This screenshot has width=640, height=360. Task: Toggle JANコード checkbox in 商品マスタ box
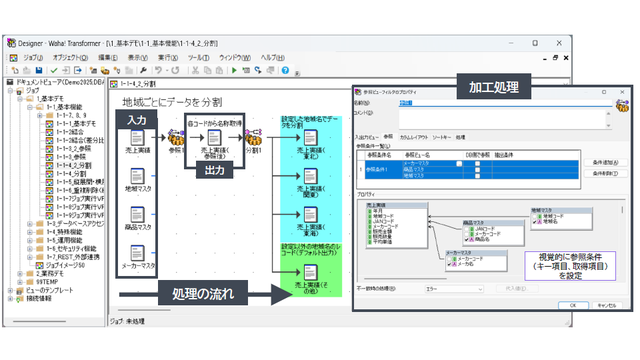[466, 229]
